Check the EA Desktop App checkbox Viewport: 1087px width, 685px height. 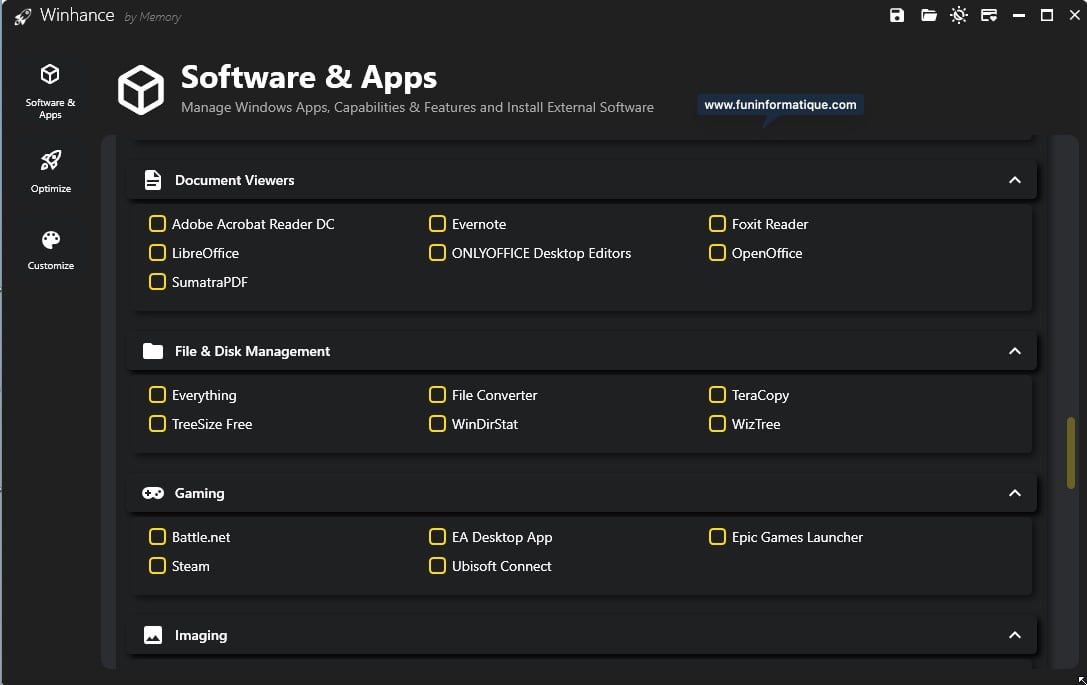pyautogui.click(x=437, y=537)
